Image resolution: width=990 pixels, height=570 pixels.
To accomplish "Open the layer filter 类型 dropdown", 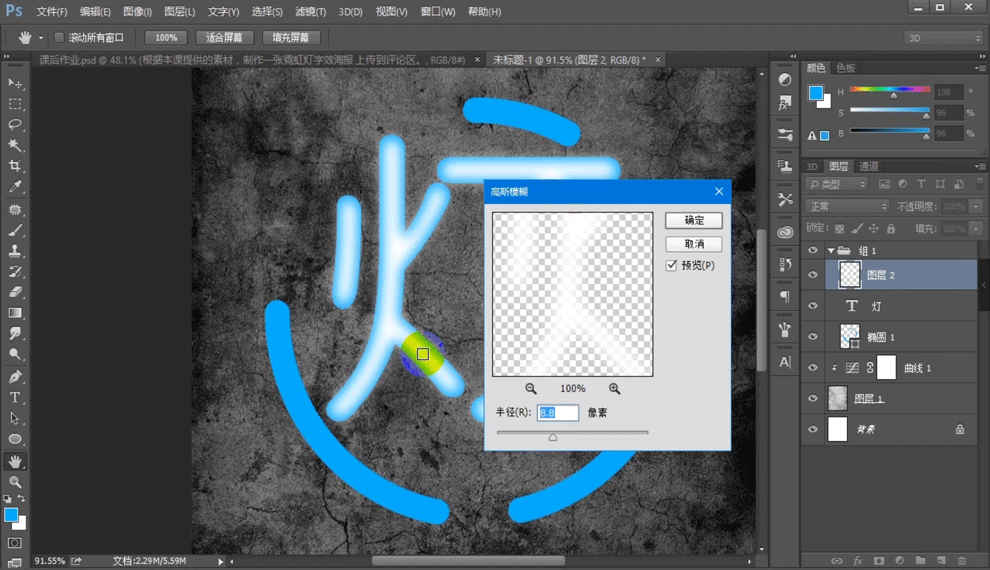I will [x=837, y=184].
